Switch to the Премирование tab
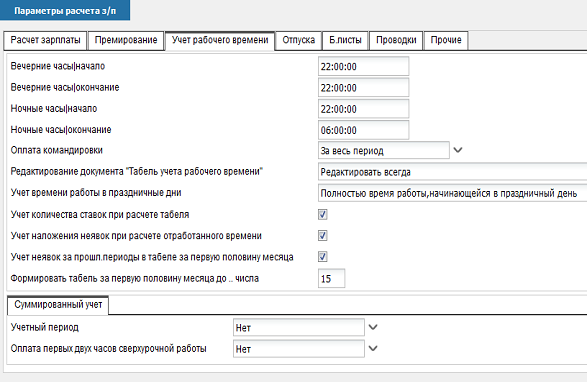 coord(126,40)
